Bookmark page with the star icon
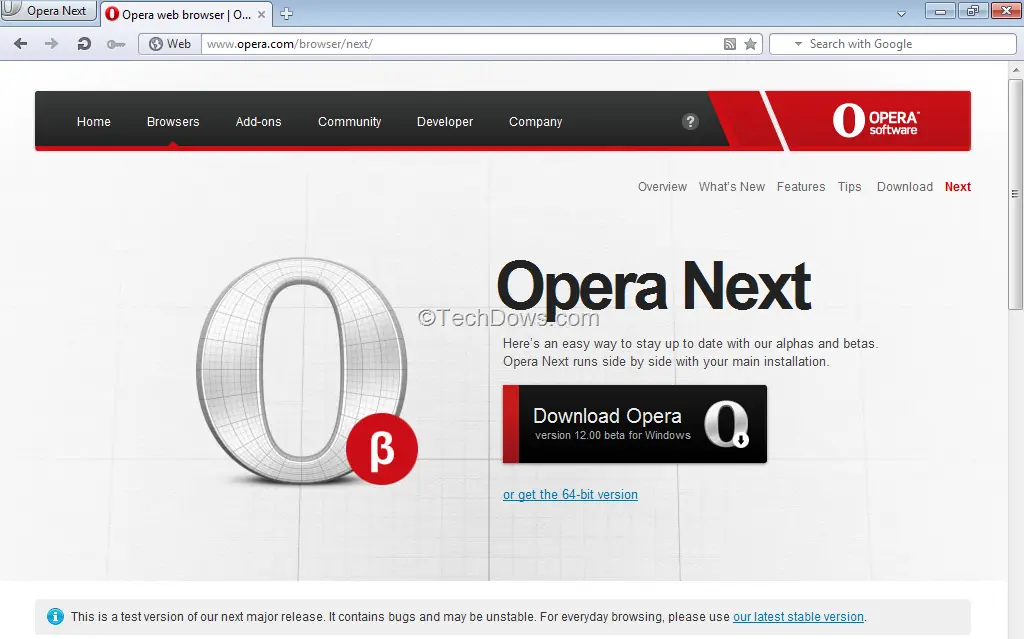Screen dimensions: 1024x639 pyautogui.click(x=750, y=44)
